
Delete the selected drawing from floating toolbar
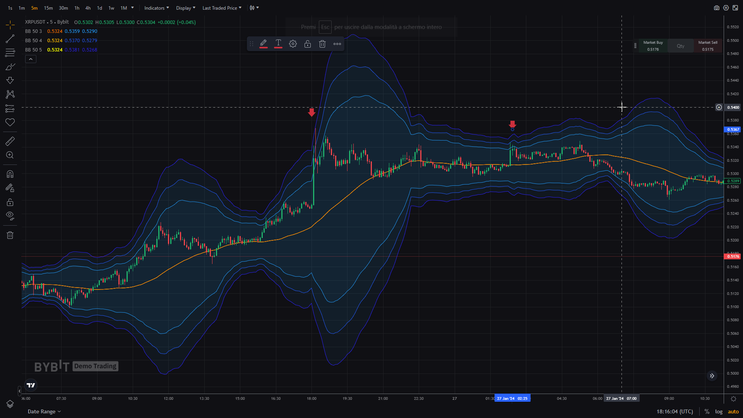coord(322,44)
